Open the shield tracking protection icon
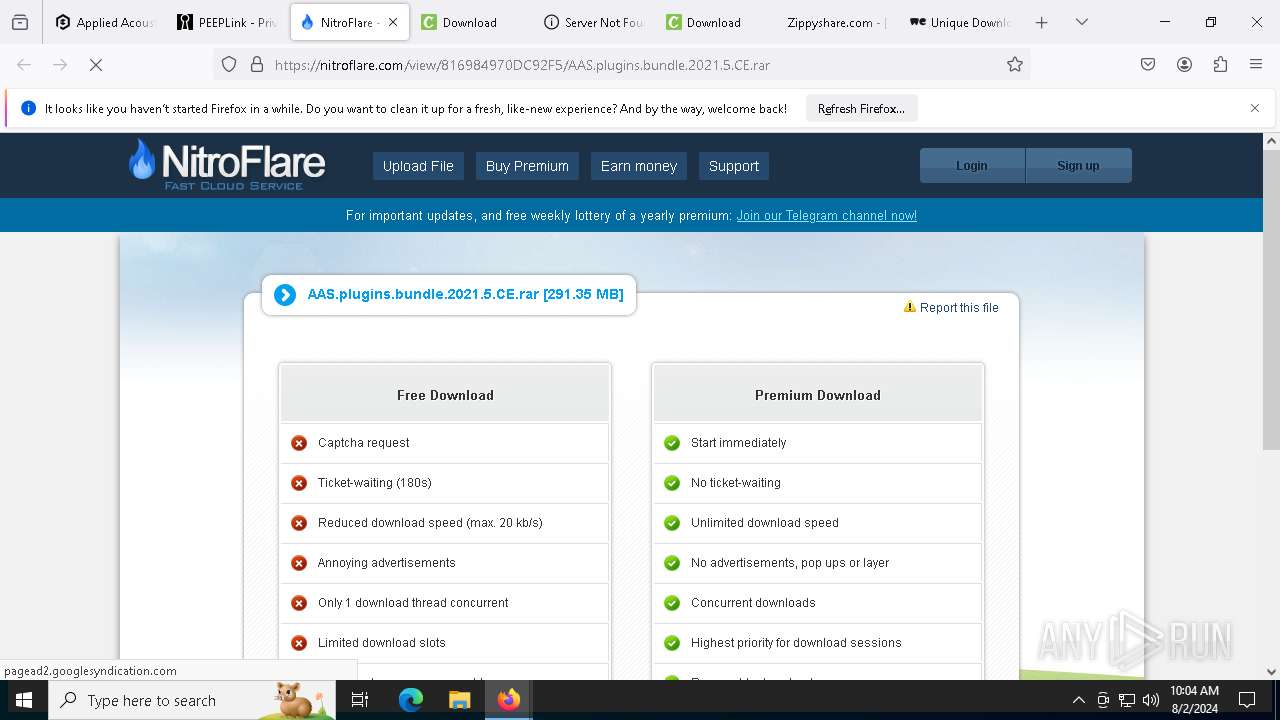The image size is (1280, 720). point(229,64)
